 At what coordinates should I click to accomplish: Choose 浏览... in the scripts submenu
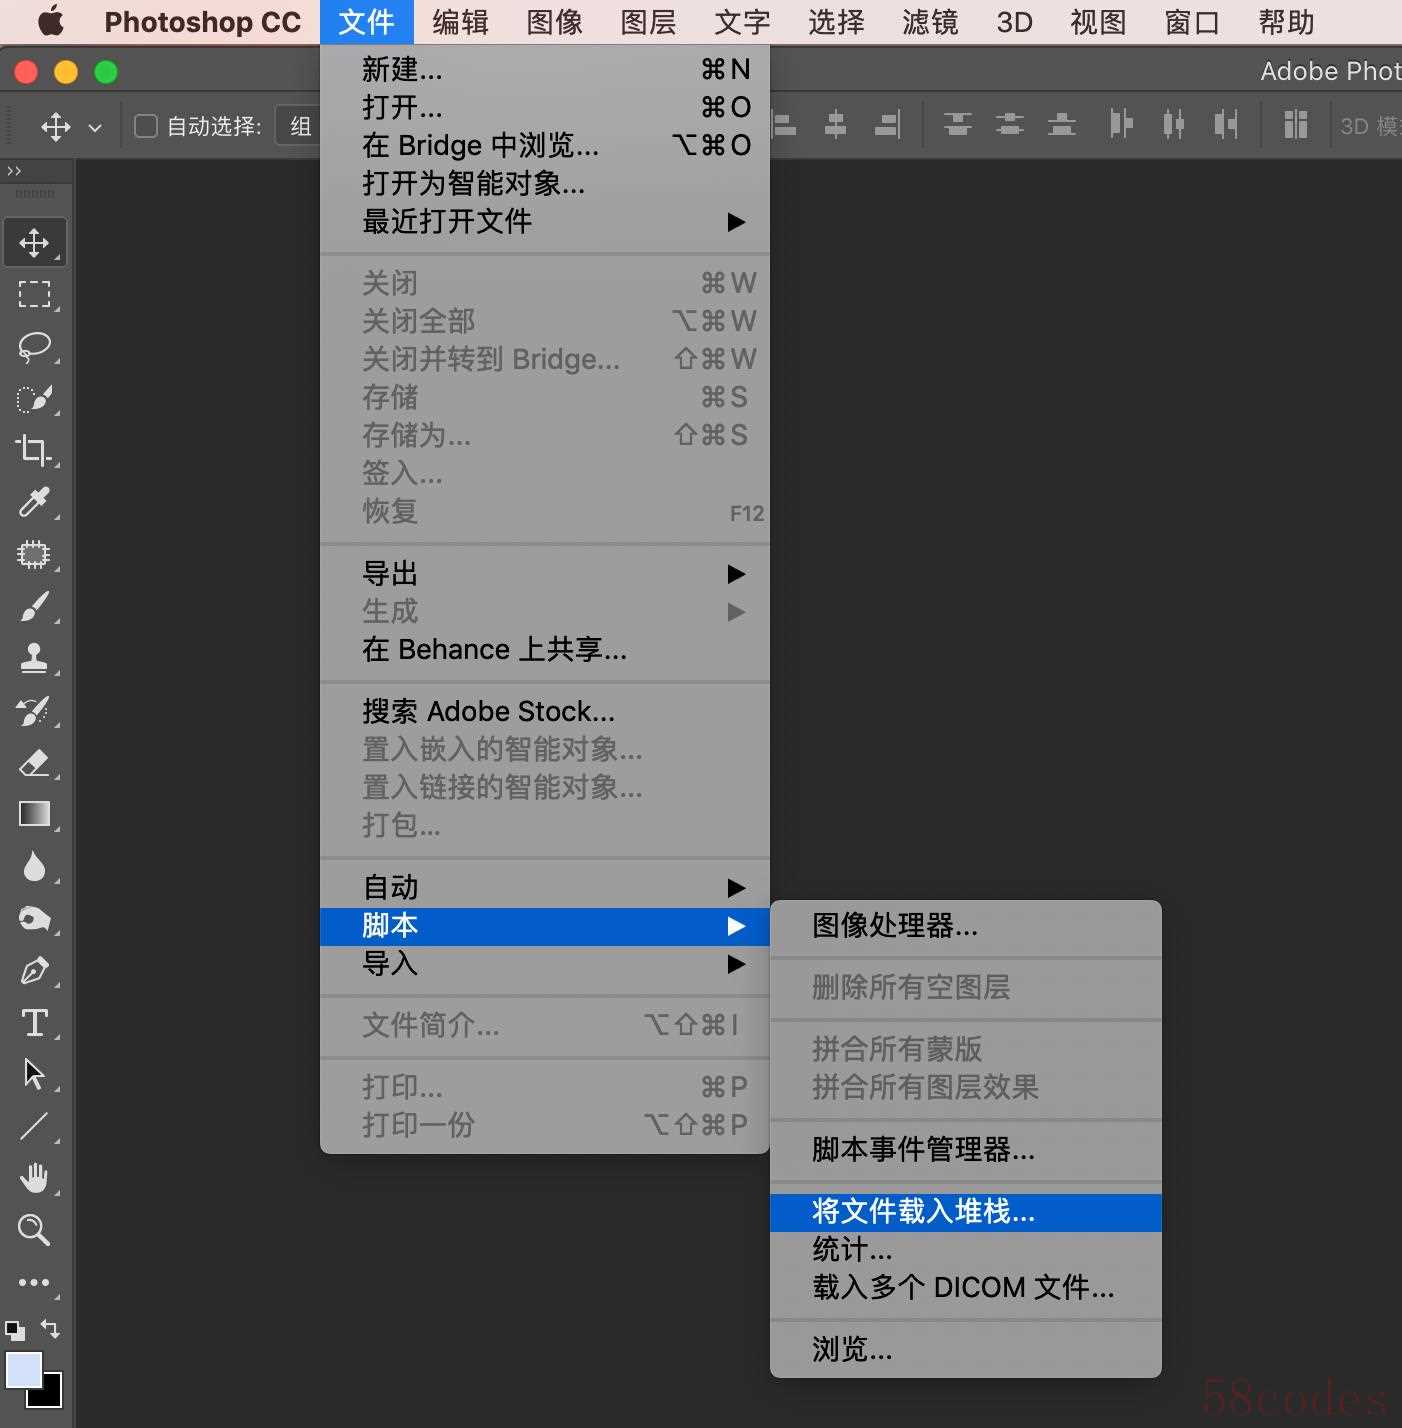click(x=966, y=1350)
